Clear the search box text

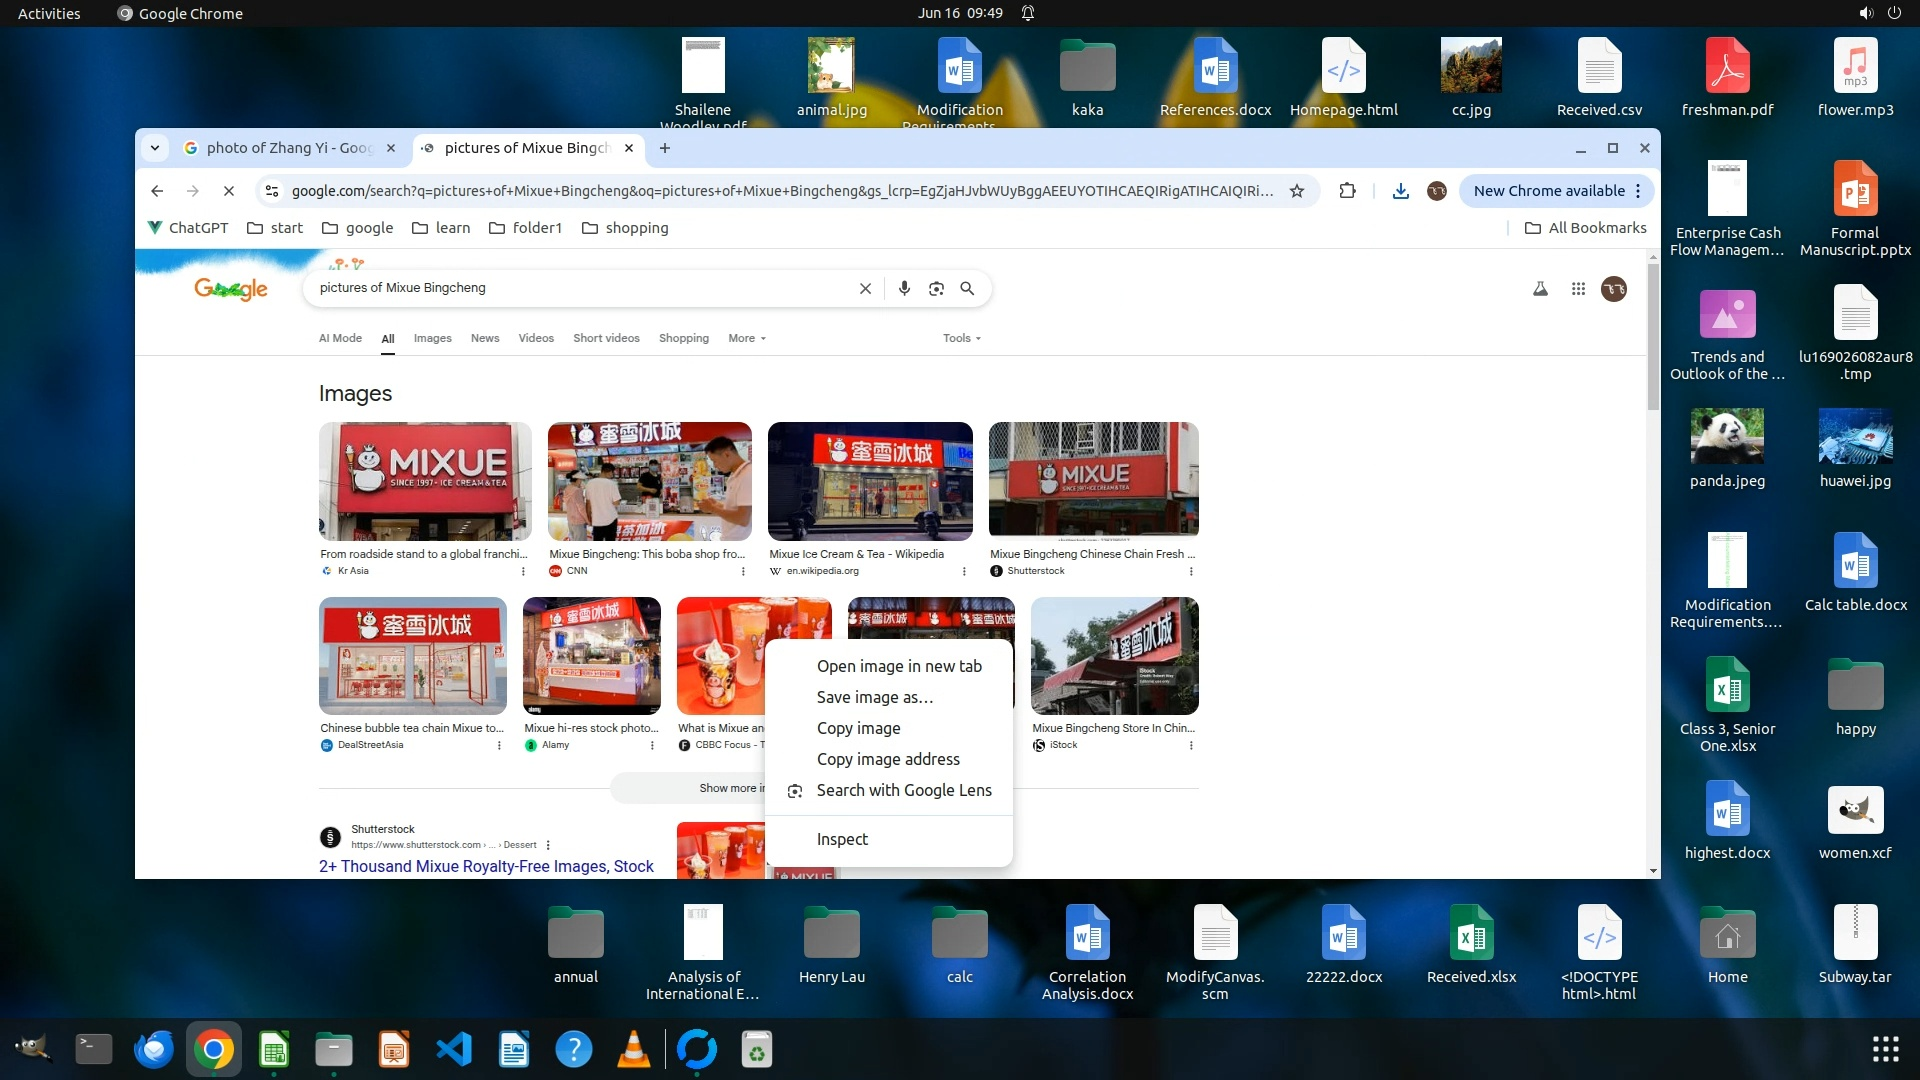tap(865, 288)
